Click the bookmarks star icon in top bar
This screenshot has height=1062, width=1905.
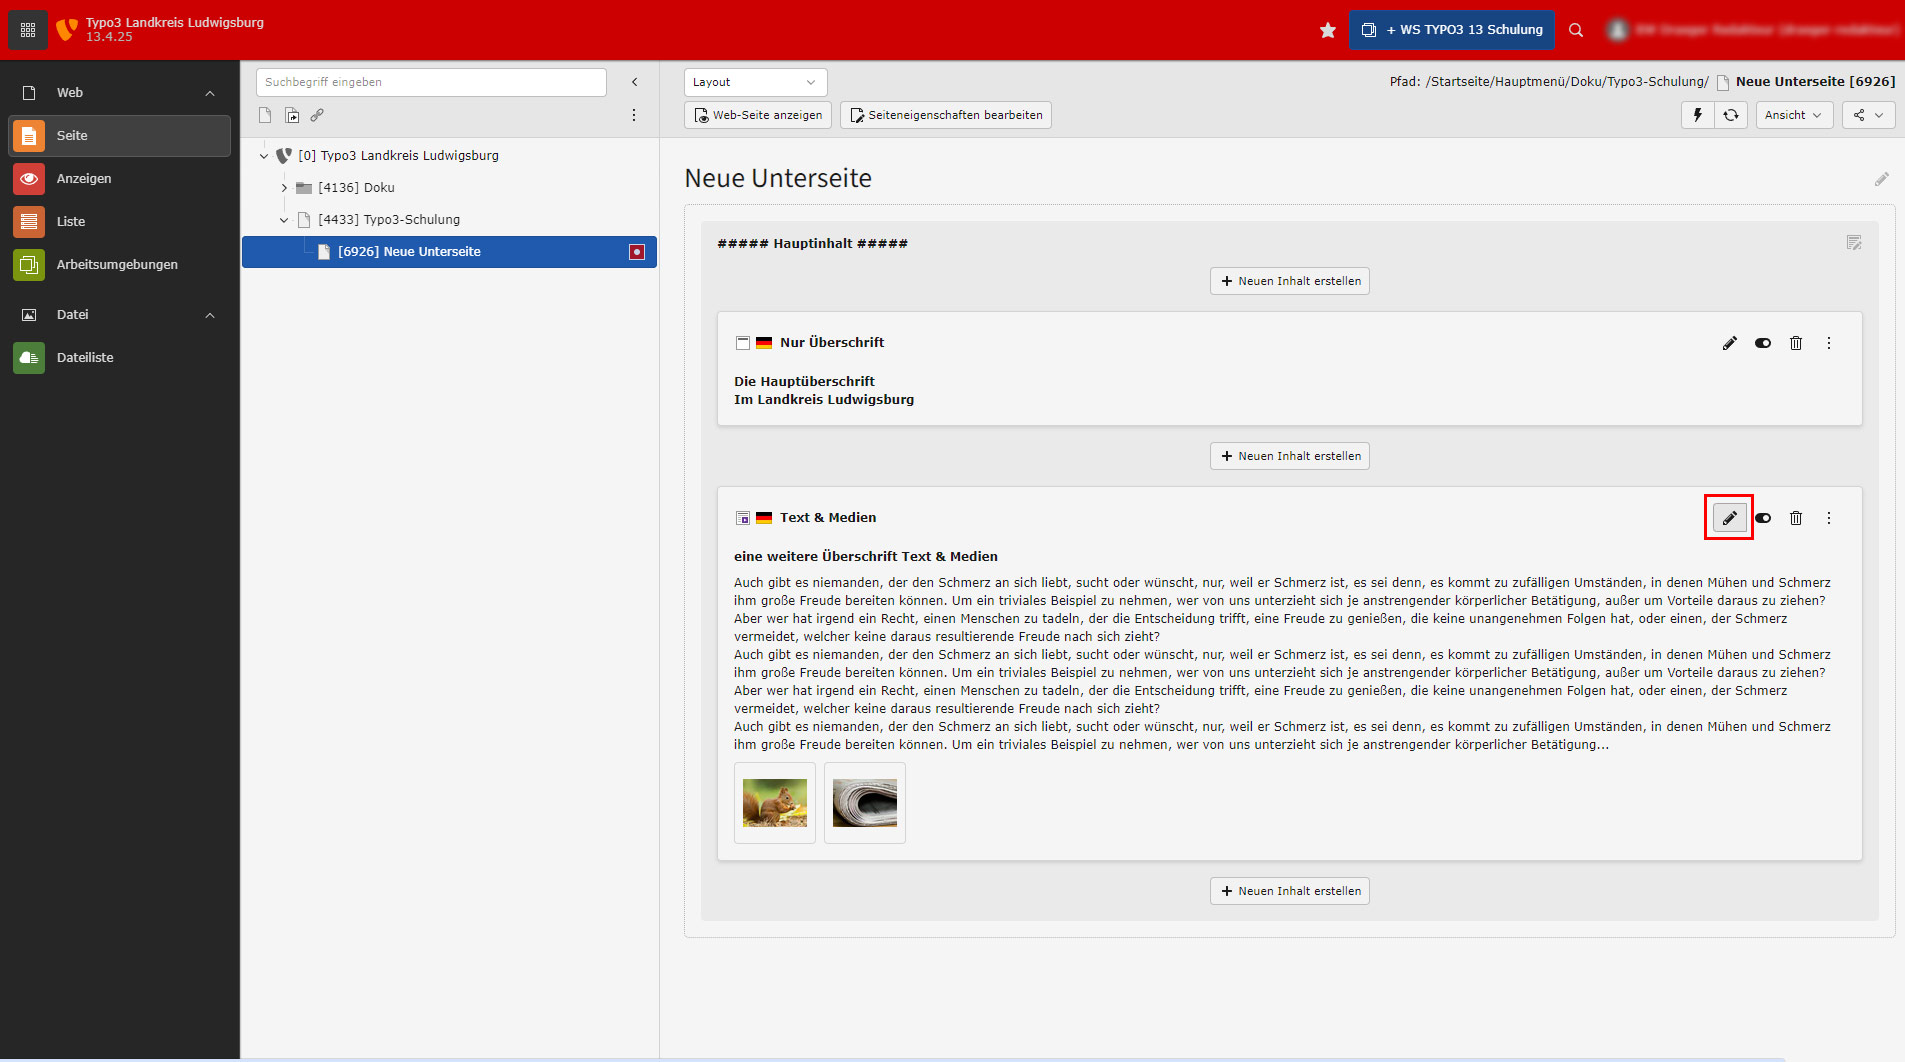1327,30
